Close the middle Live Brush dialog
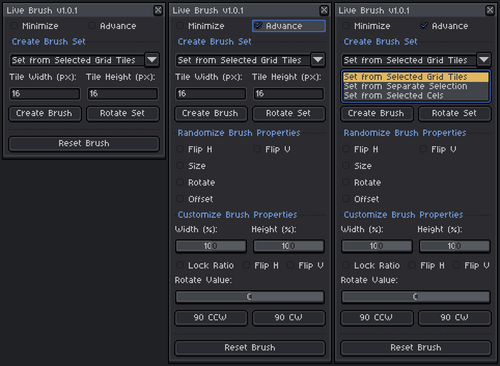The width and height of the screenshot is (500, 366). (x=324, y=10)
